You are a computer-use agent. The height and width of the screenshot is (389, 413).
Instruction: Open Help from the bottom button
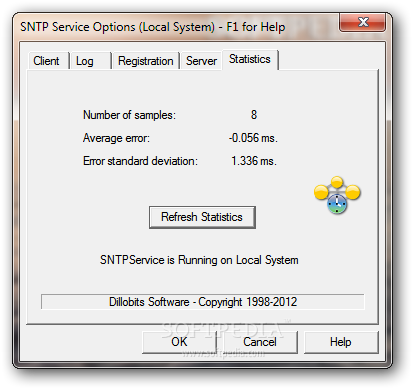(x=341, y=342)
